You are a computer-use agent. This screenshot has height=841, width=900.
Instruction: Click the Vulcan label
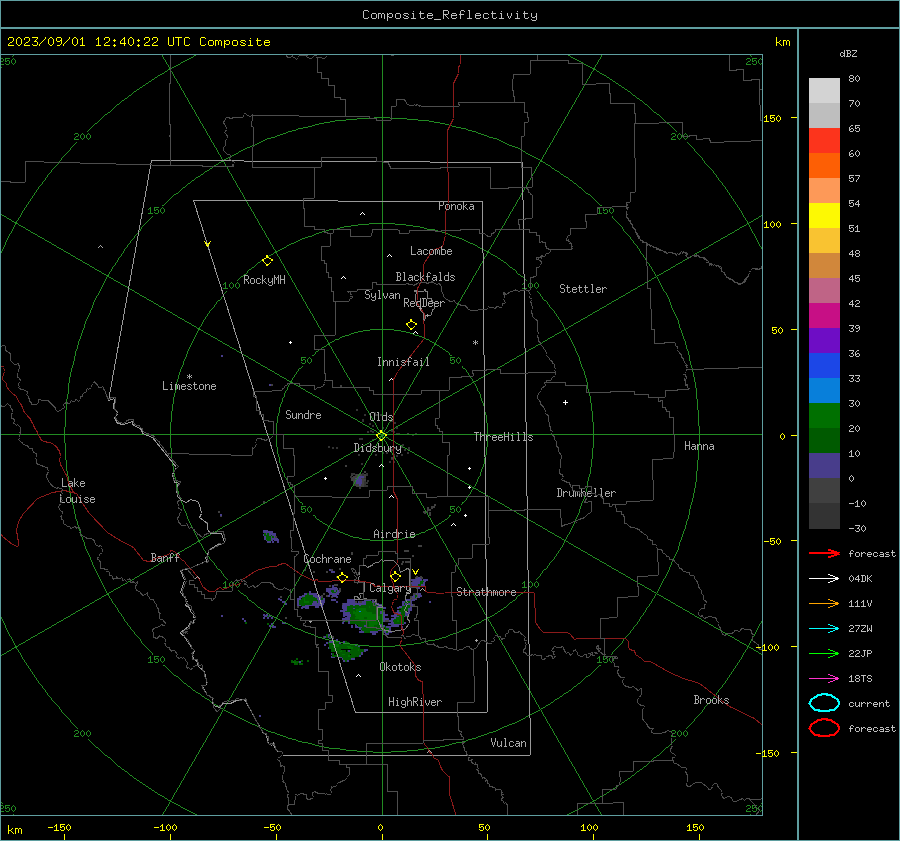[x=508, y=743]
